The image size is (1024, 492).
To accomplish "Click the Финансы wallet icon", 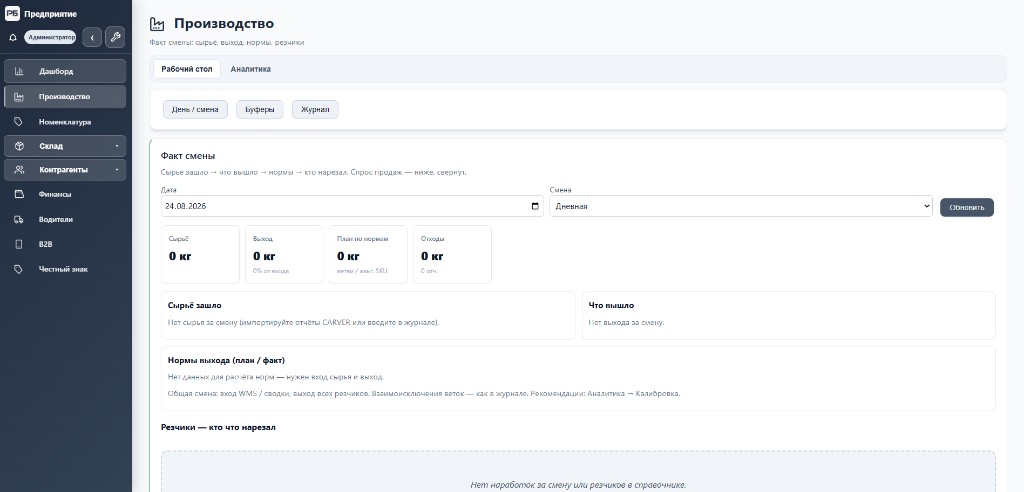I will (x=19, y=194).
